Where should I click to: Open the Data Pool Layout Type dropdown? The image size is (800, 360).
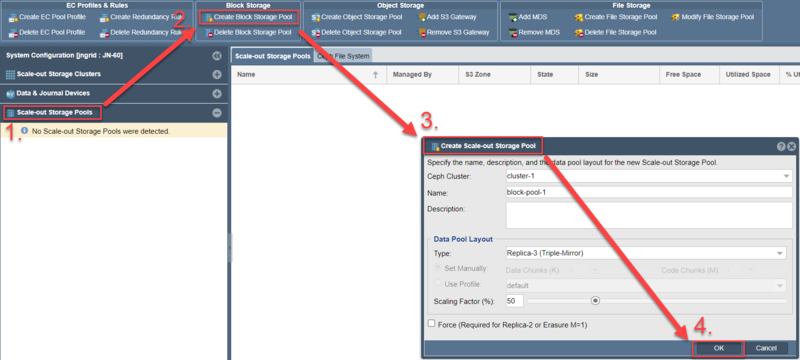click(780, 253)
